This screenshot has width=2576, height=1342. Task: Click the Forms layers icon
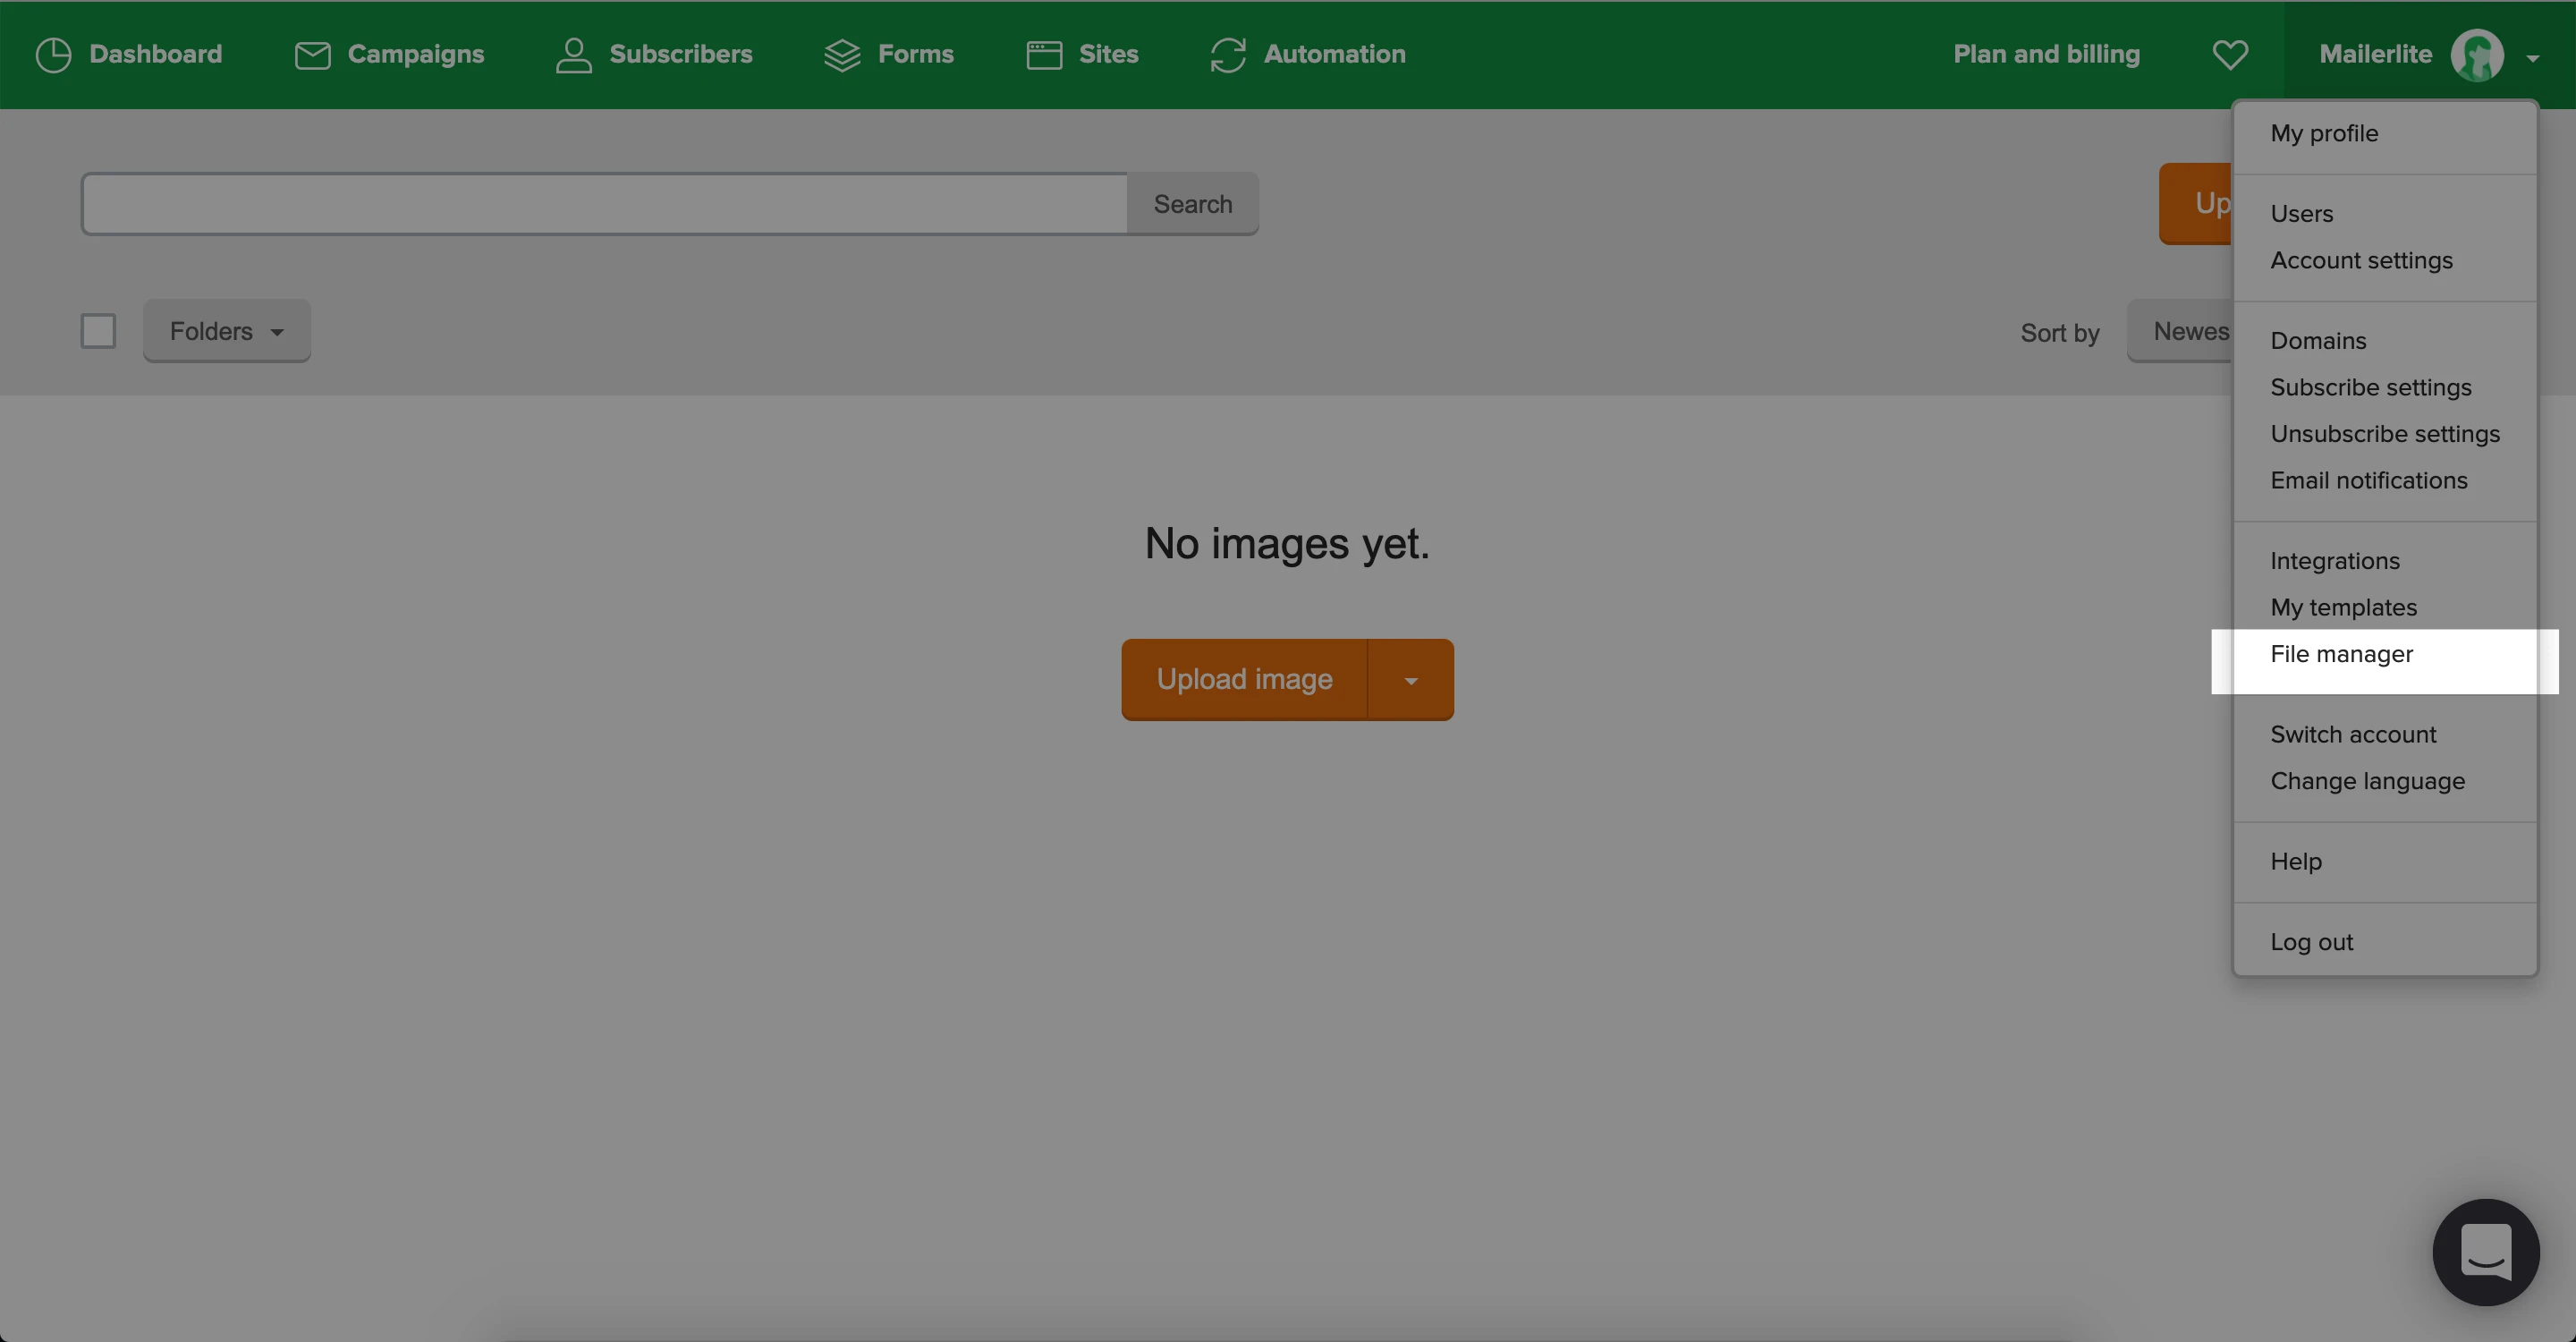point(842,55)
